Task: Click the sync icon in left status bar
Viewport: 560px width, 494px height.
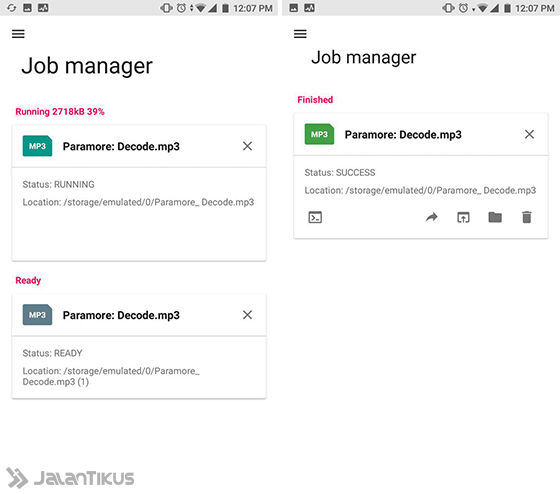Action: tap(11, 8)
